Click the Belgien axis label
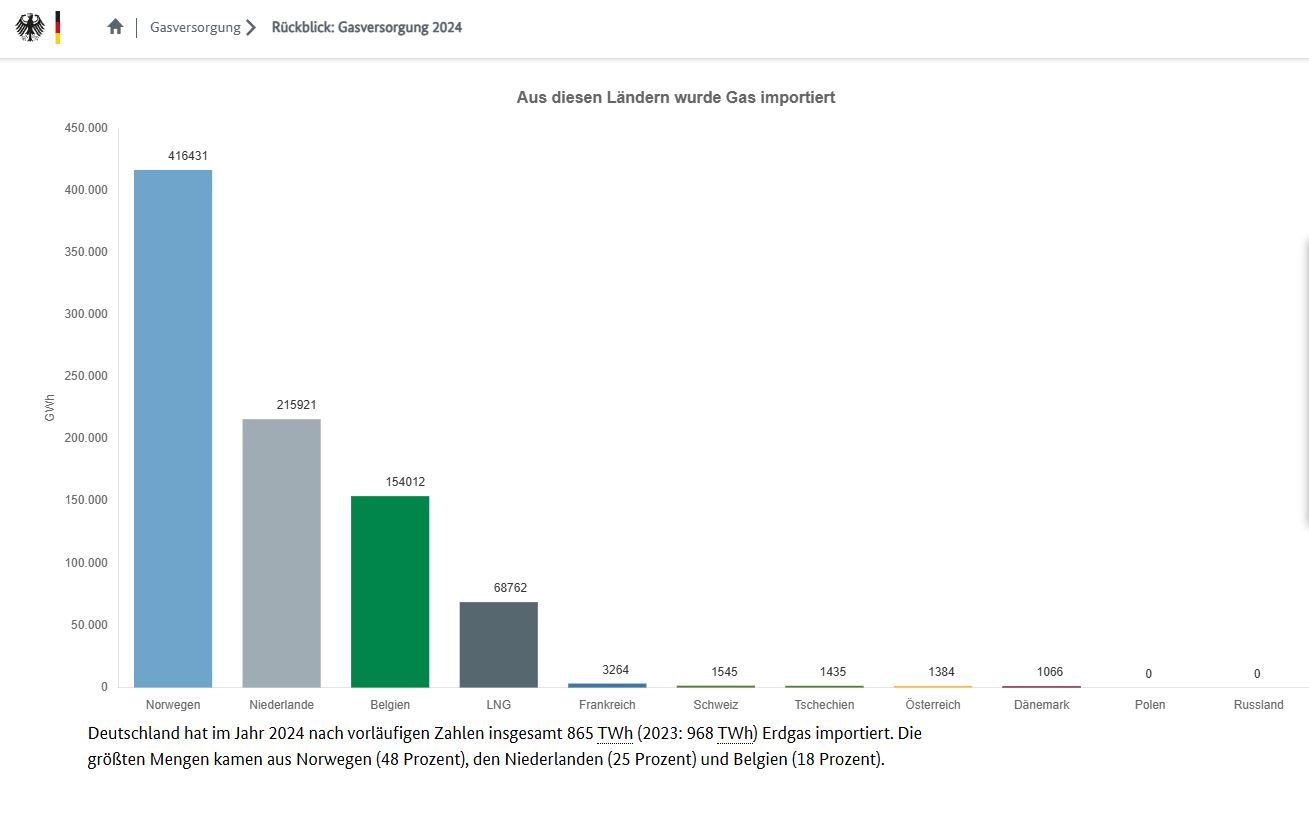1309x824 pixels. 390,705
